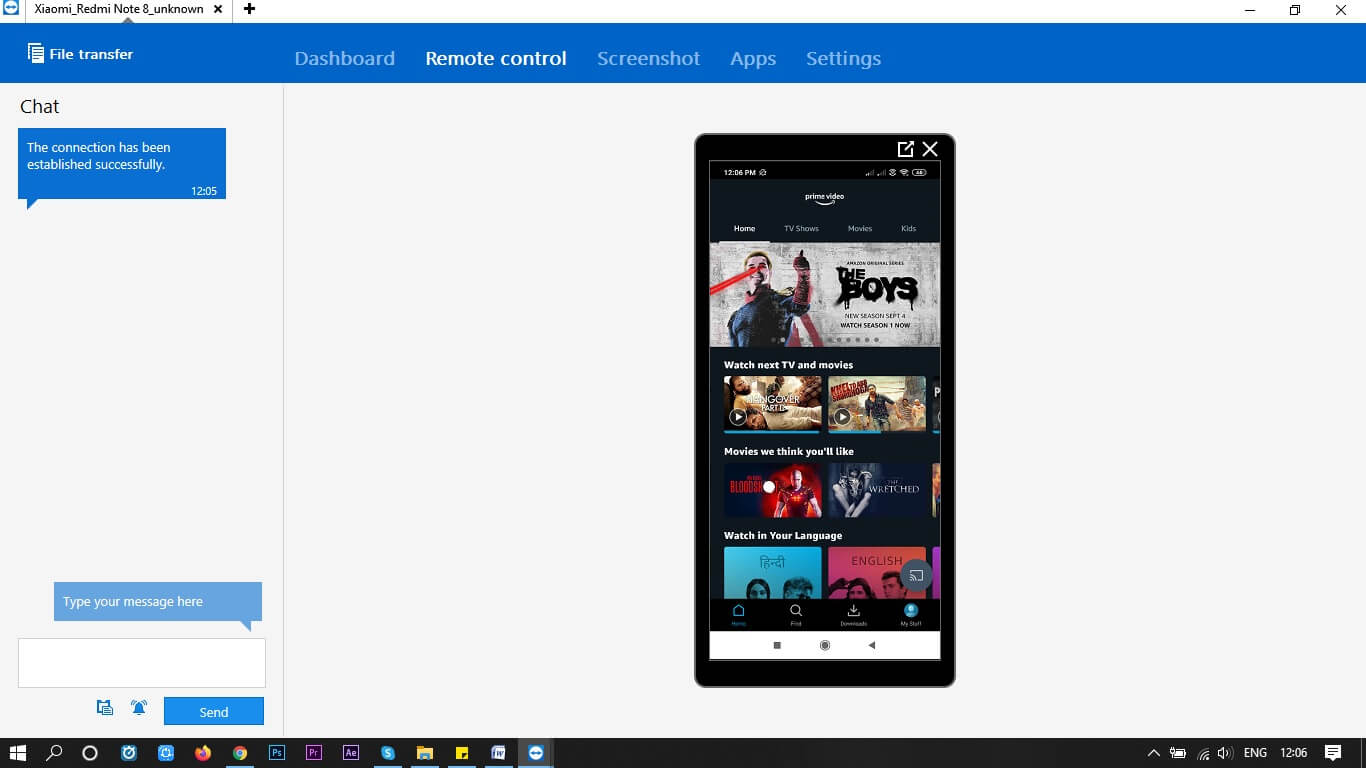The width and height of the screenshot is (1366, 768).
Task: Open the Kids section in Prime Video
Action: [908, 228]
